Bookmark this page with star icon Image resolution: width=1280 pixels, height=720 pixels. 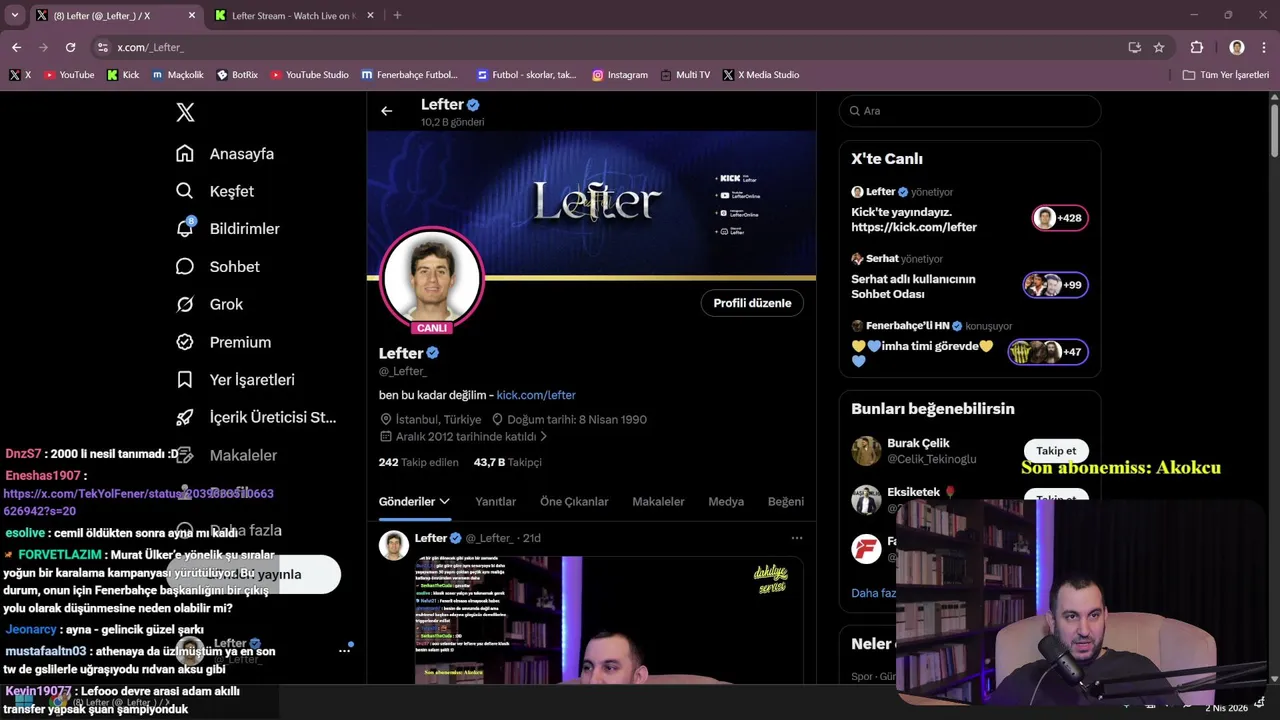[1159, 47]
